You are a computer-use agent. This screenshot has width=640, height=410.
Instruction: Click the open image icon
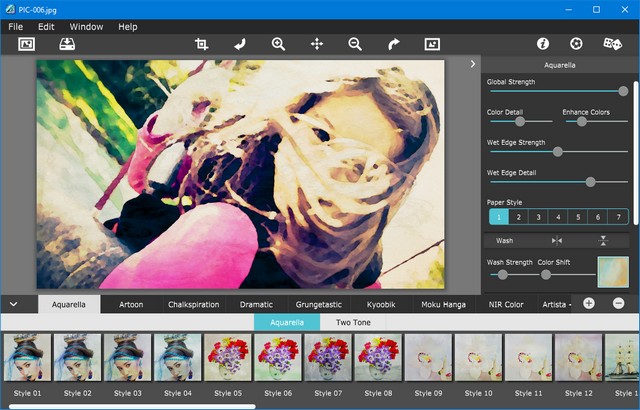[x=26, y=44]
